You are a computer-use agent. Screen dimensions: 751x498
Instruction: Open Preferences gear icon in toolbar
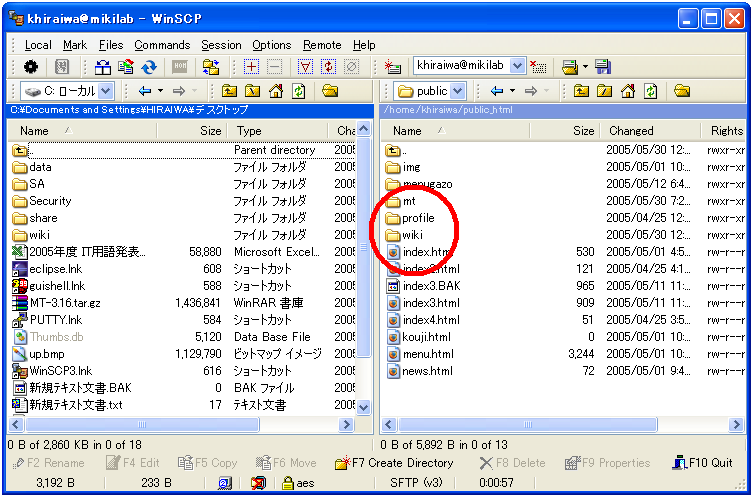click(x=31, y=67)
